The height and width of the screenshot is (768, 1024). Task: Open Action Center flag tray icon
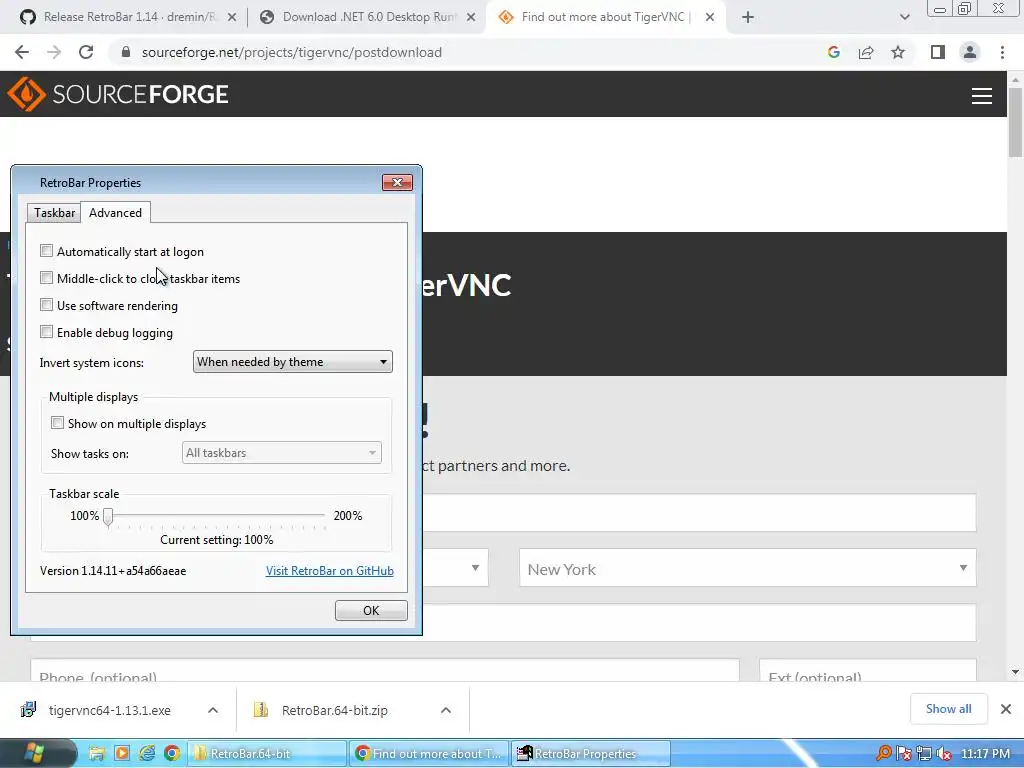[904, 754]
